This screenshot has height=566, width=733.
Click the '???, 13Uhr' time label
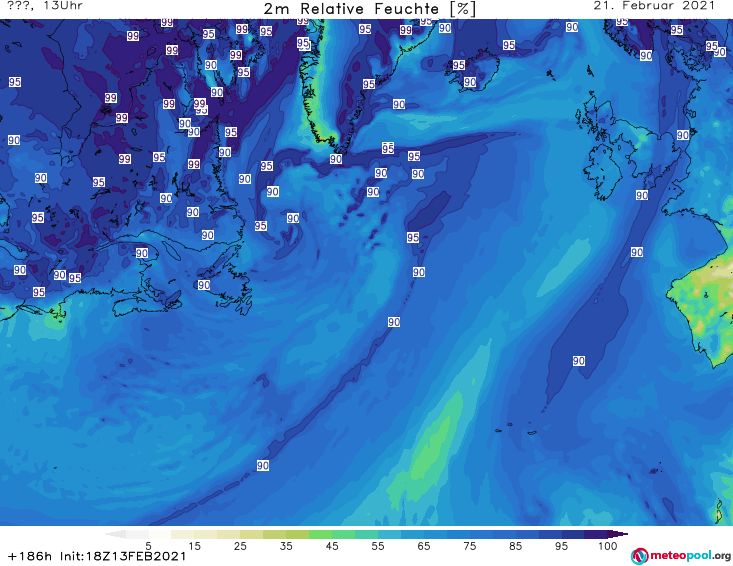(x=45, y=6)
